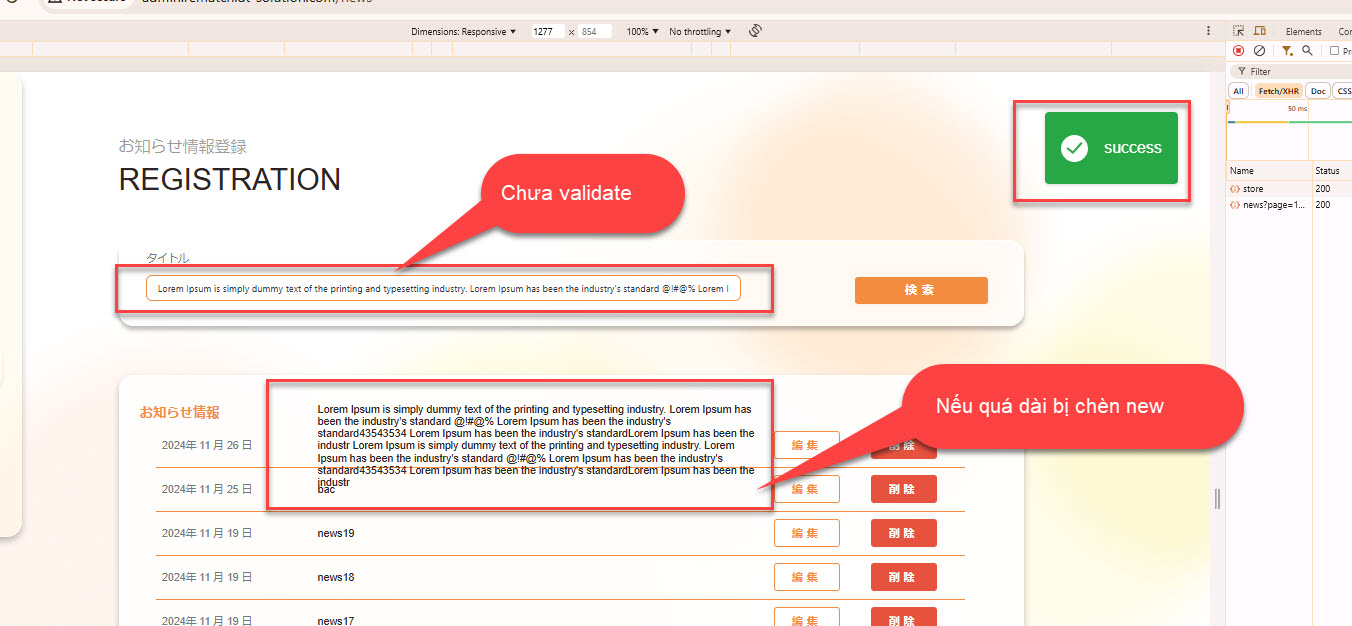Click the network filter funnel icon
This screenshot has height=626, width=1352.
1287,51
